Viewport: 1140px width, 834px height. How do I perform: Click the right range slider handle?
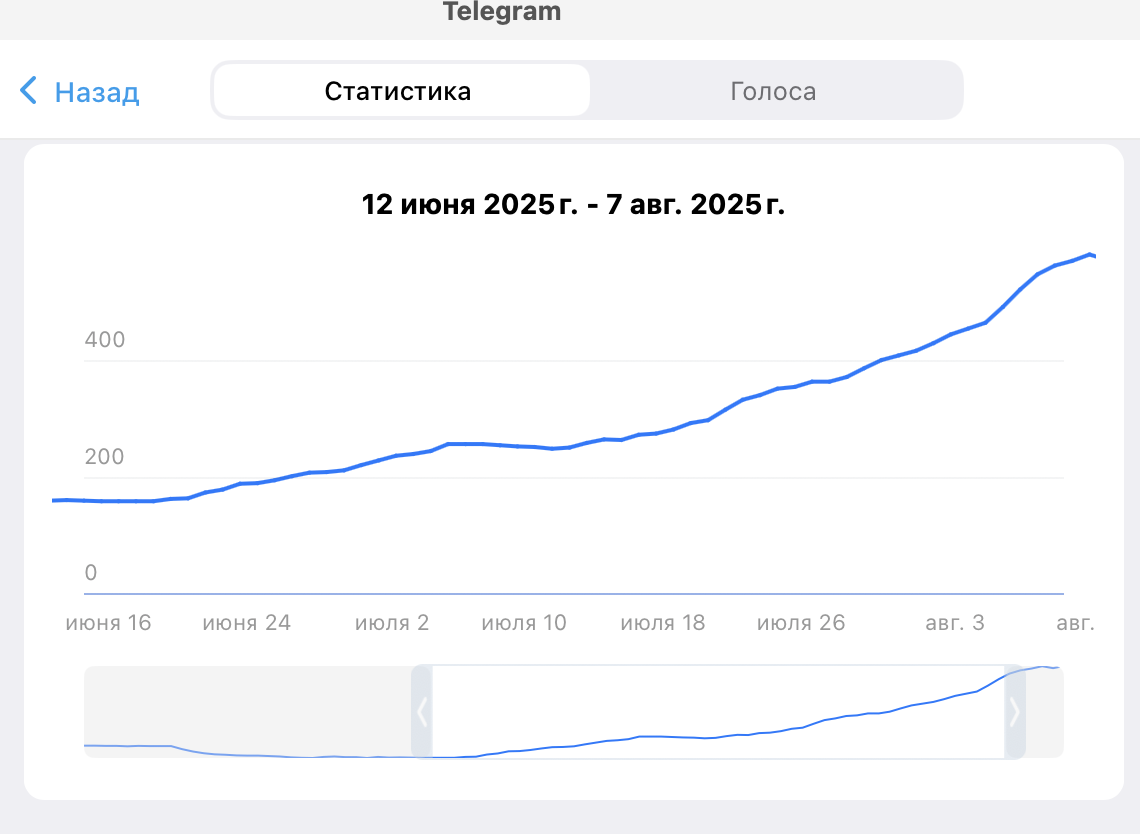(x=1014, y=712)
